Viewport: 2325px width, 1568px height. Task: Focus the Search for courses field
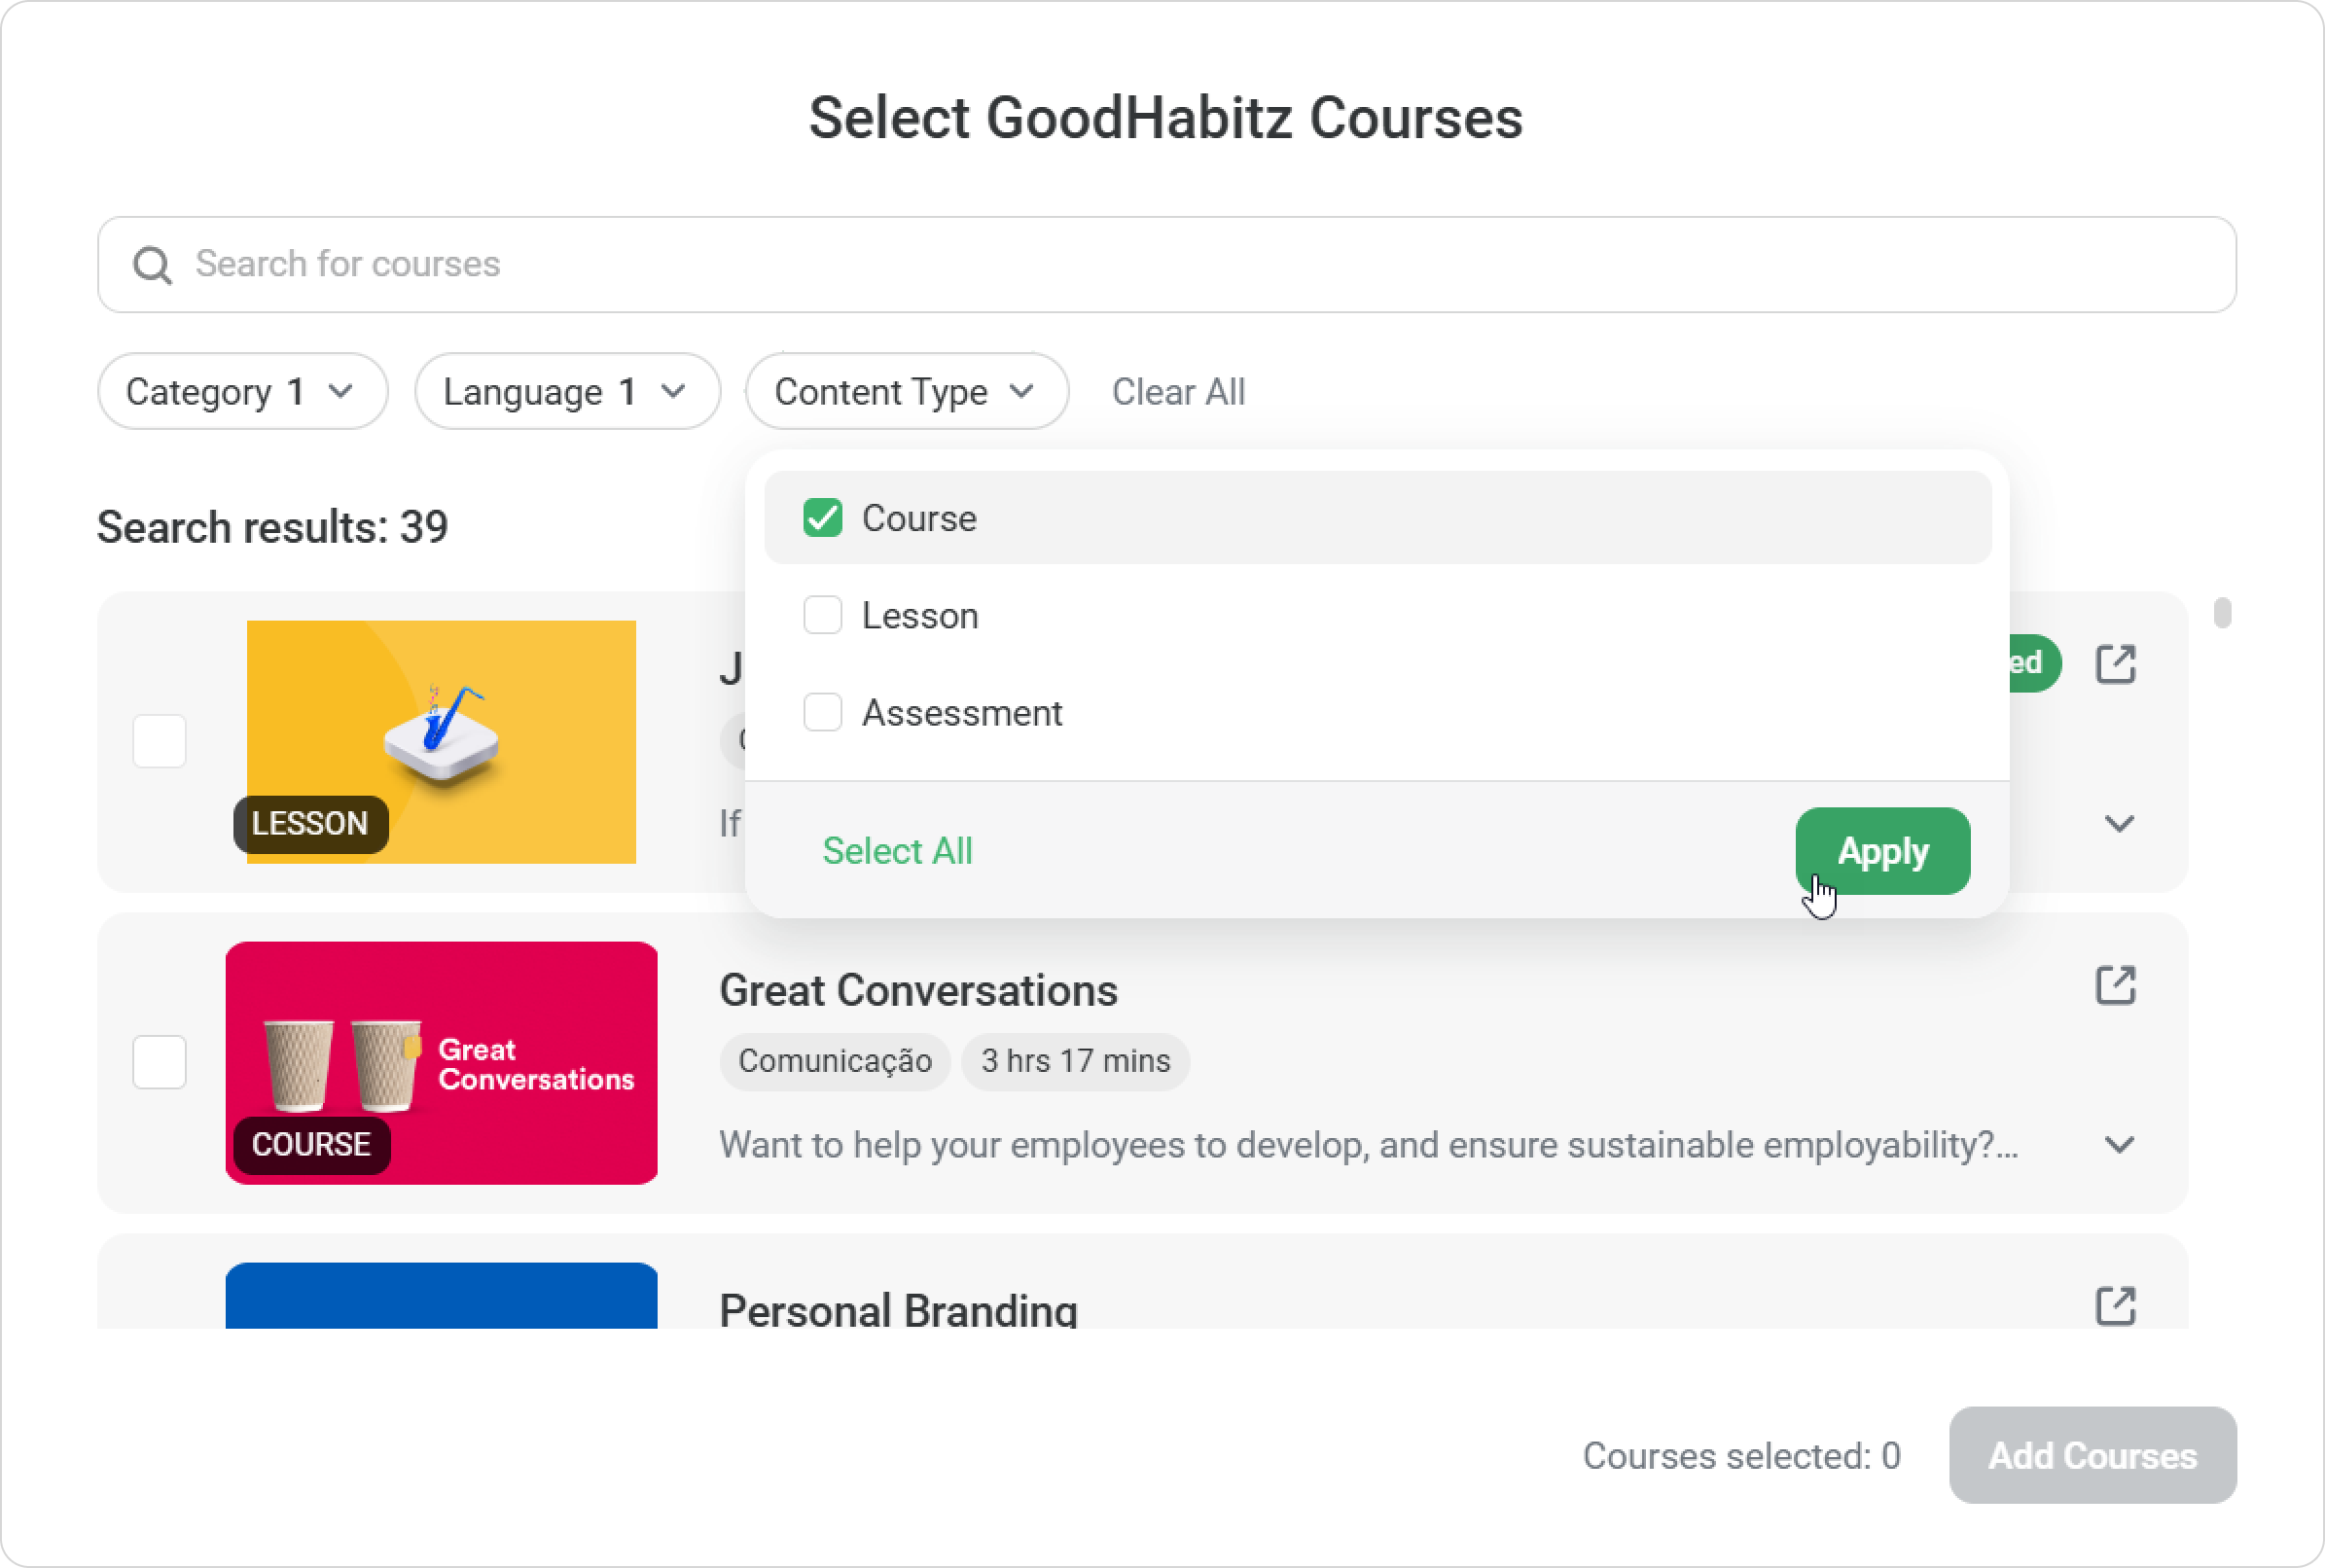1166,265
